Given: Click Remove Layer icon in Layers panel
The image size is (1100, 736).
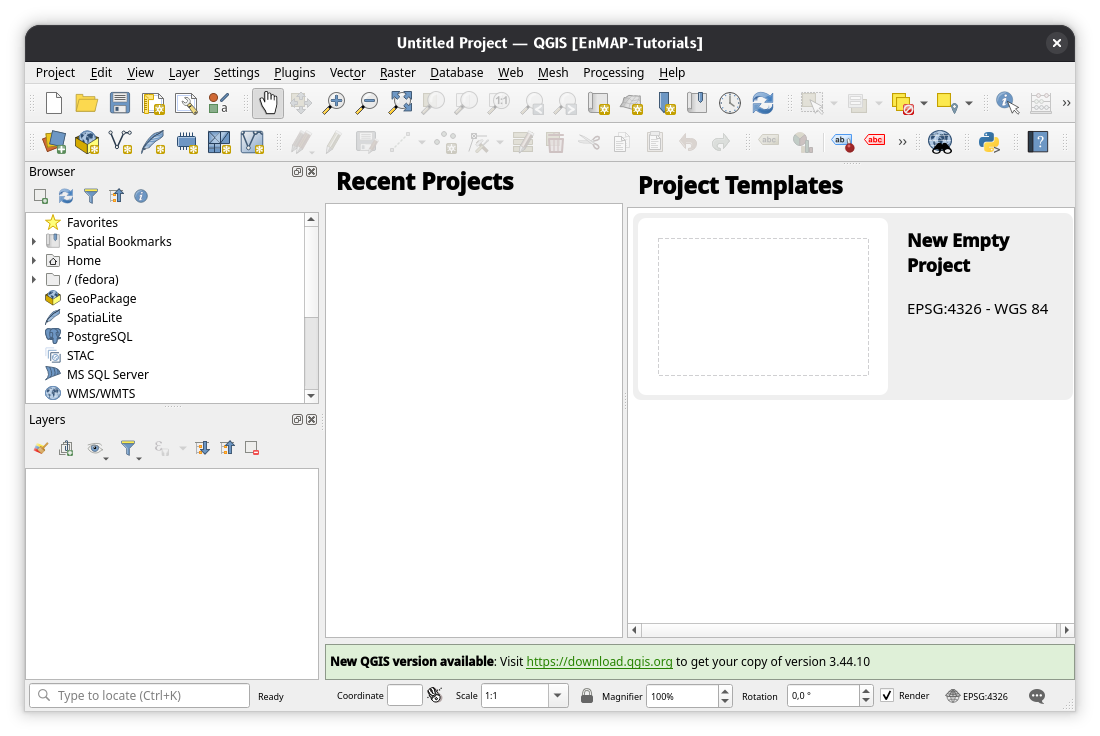Looking at the screenshot, I should [x=253, y=448].
